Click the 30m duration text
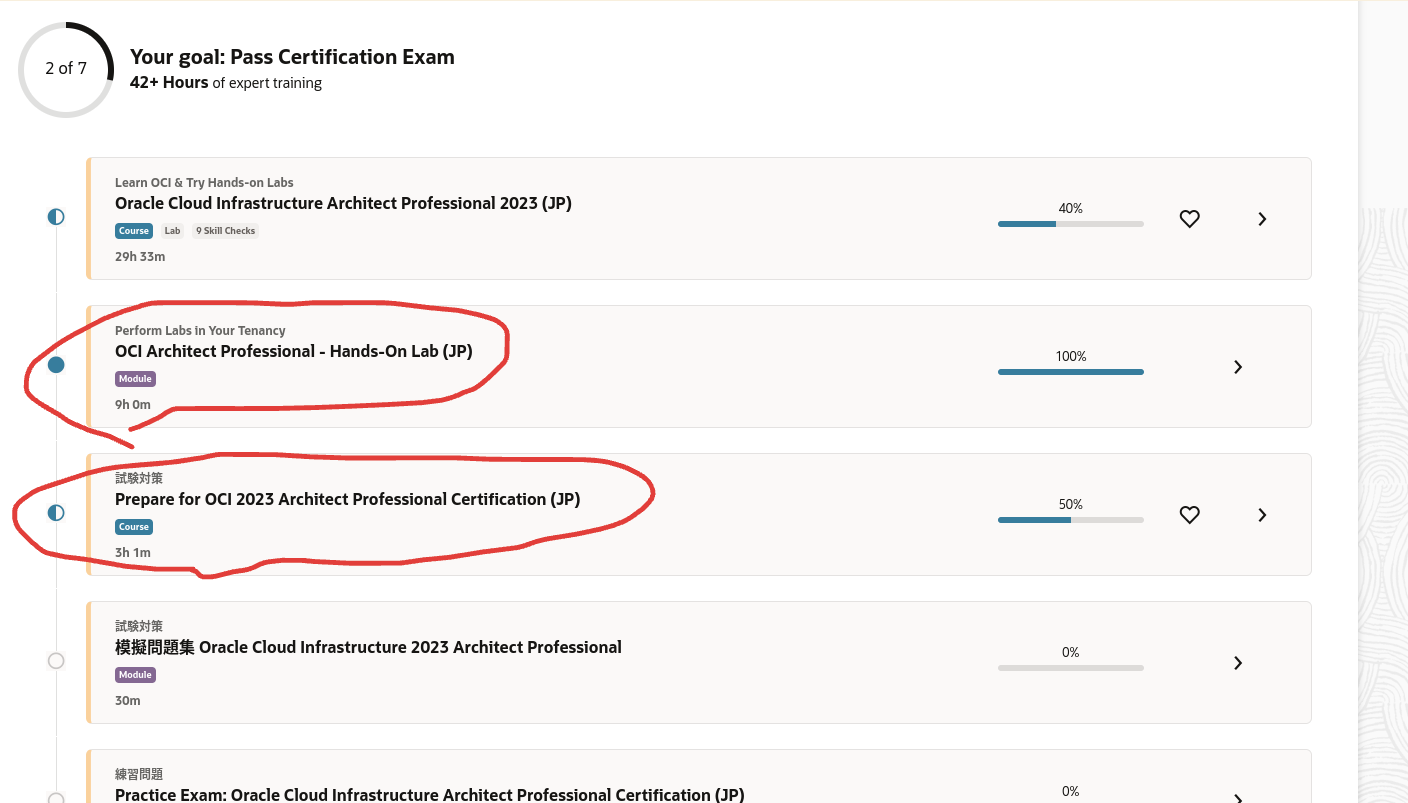 click(128, 701)
